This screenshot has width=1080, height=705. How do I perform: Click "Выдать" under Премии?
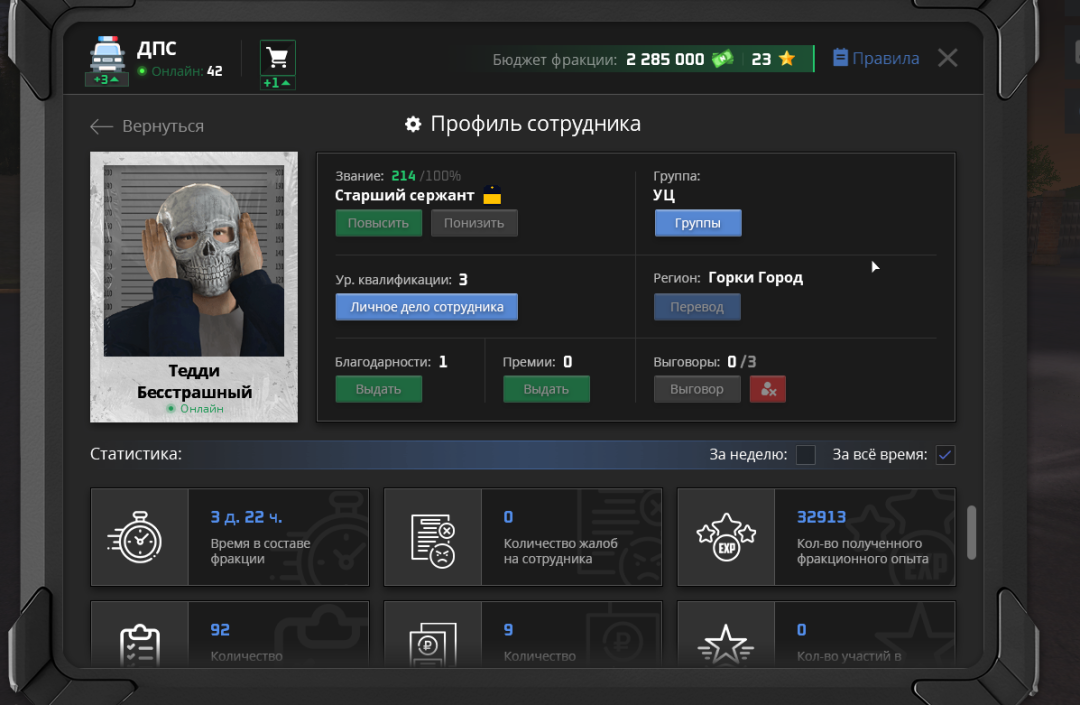tap(546, 389)
